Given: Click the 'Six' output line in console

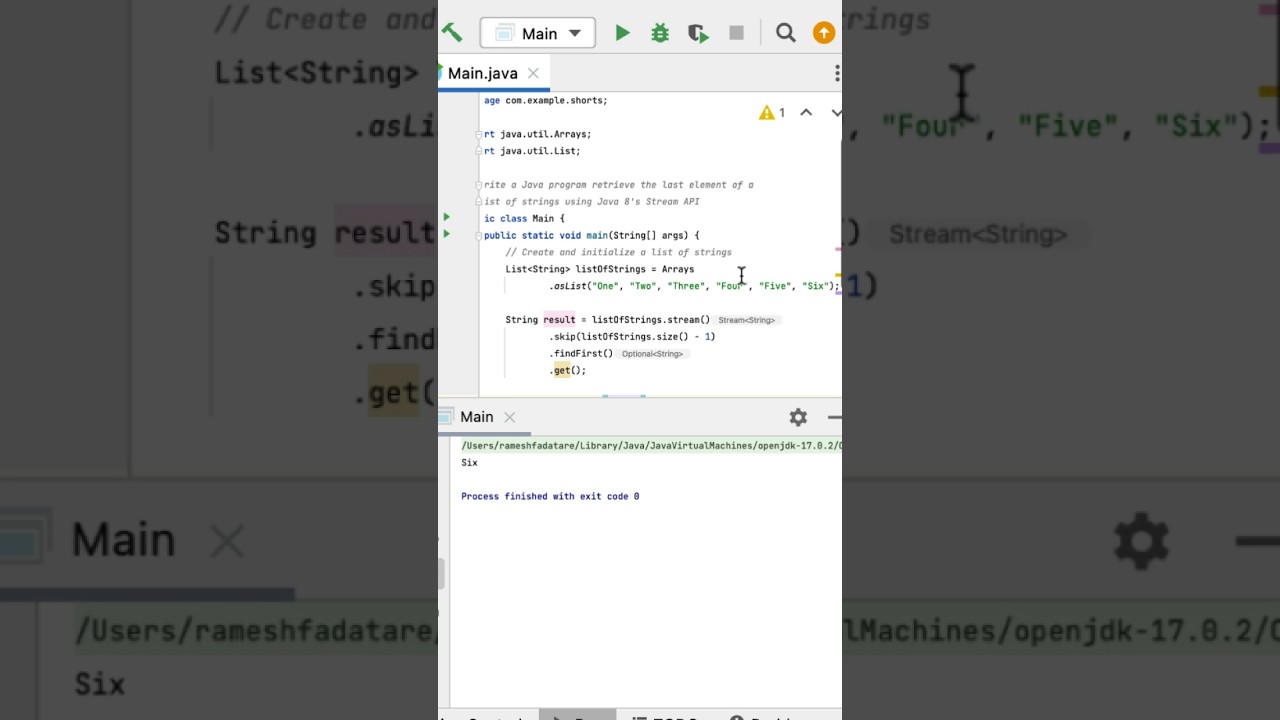Looking at the screenshot, I should 469,463.
